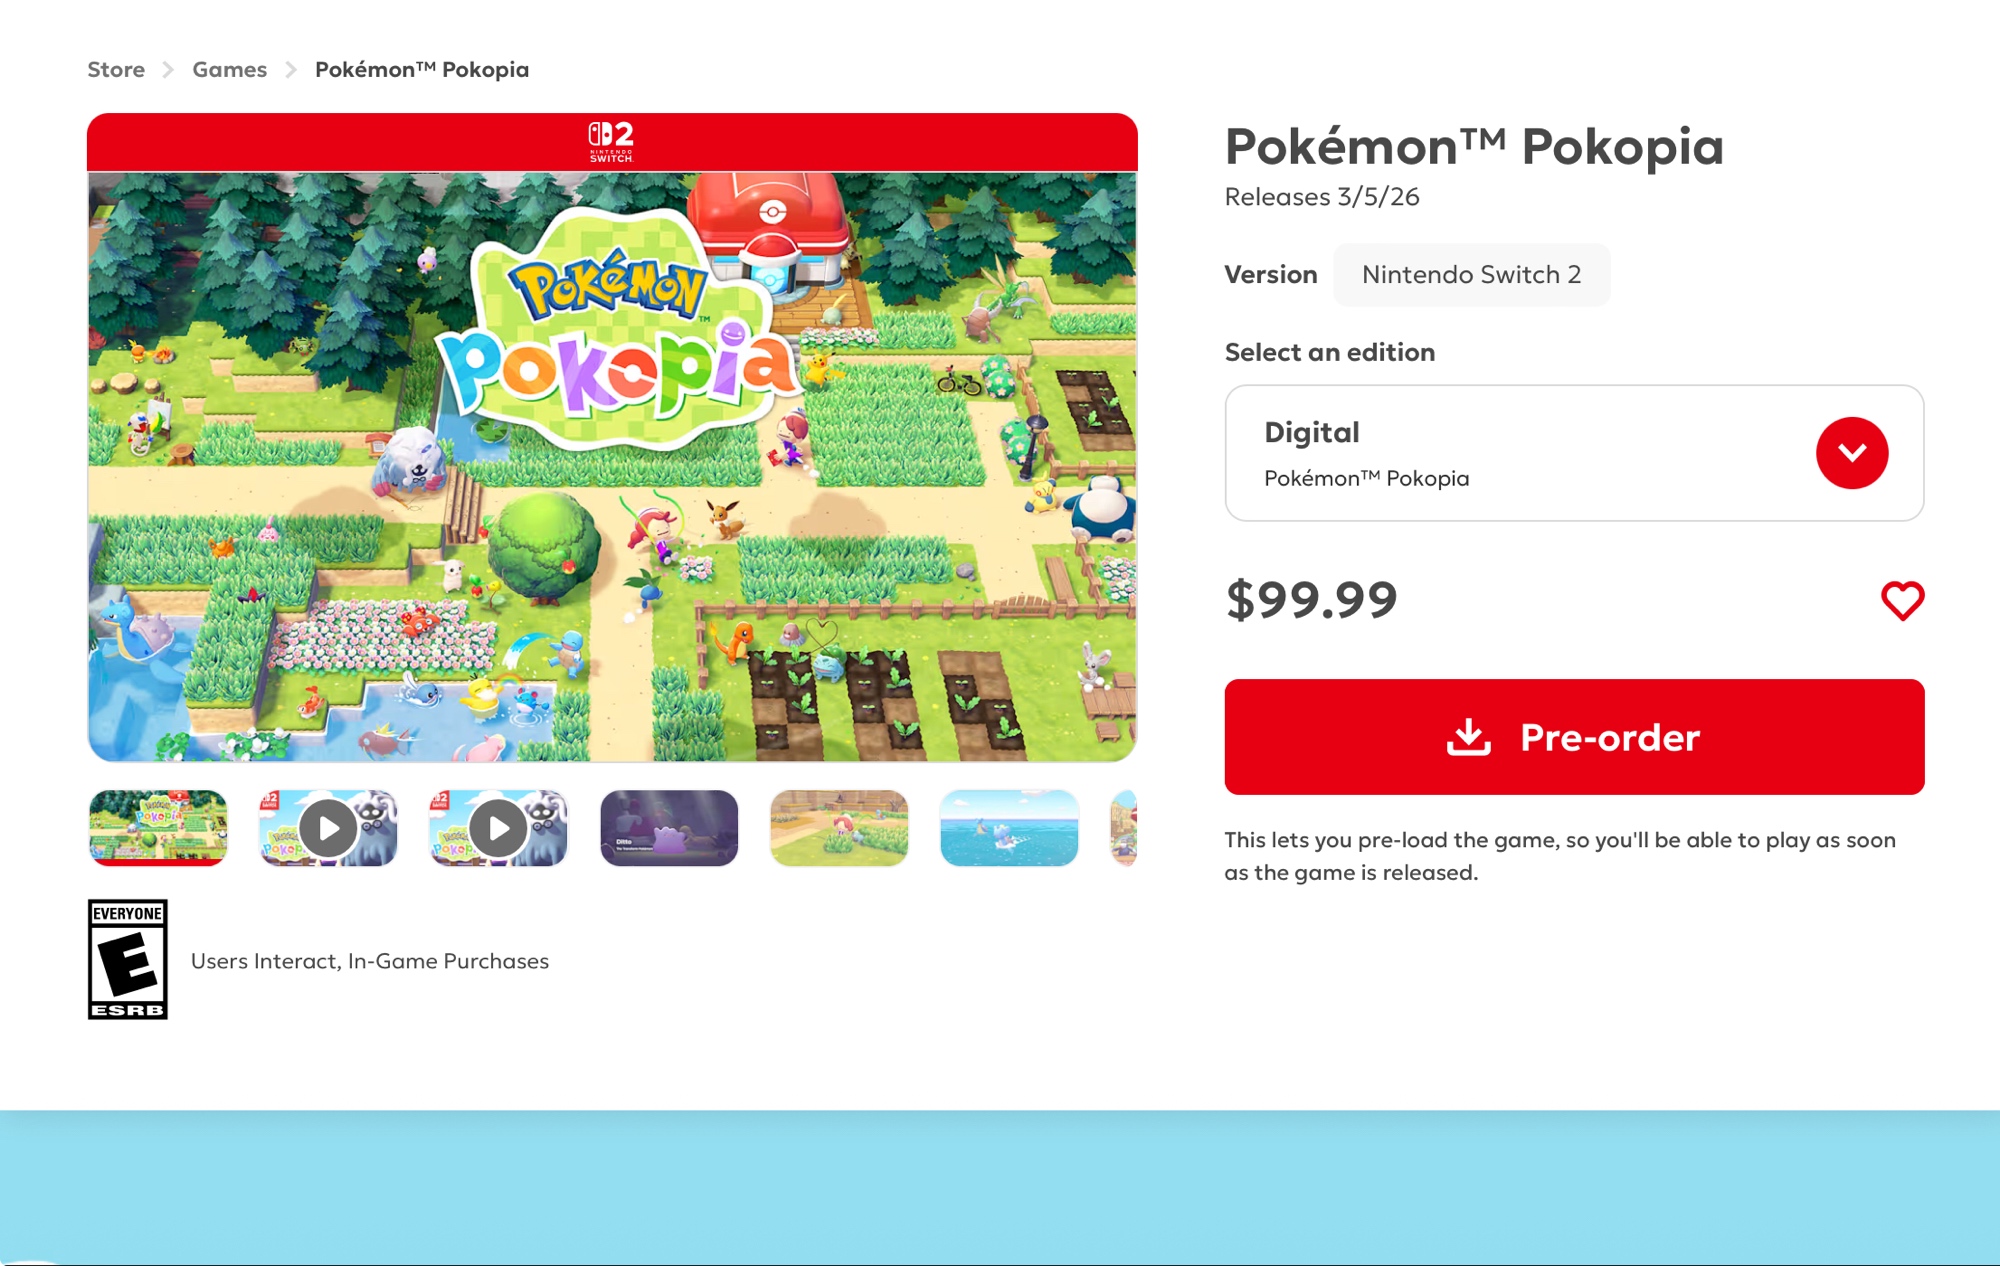Show the partially hidden last thumbnail

1124,828
